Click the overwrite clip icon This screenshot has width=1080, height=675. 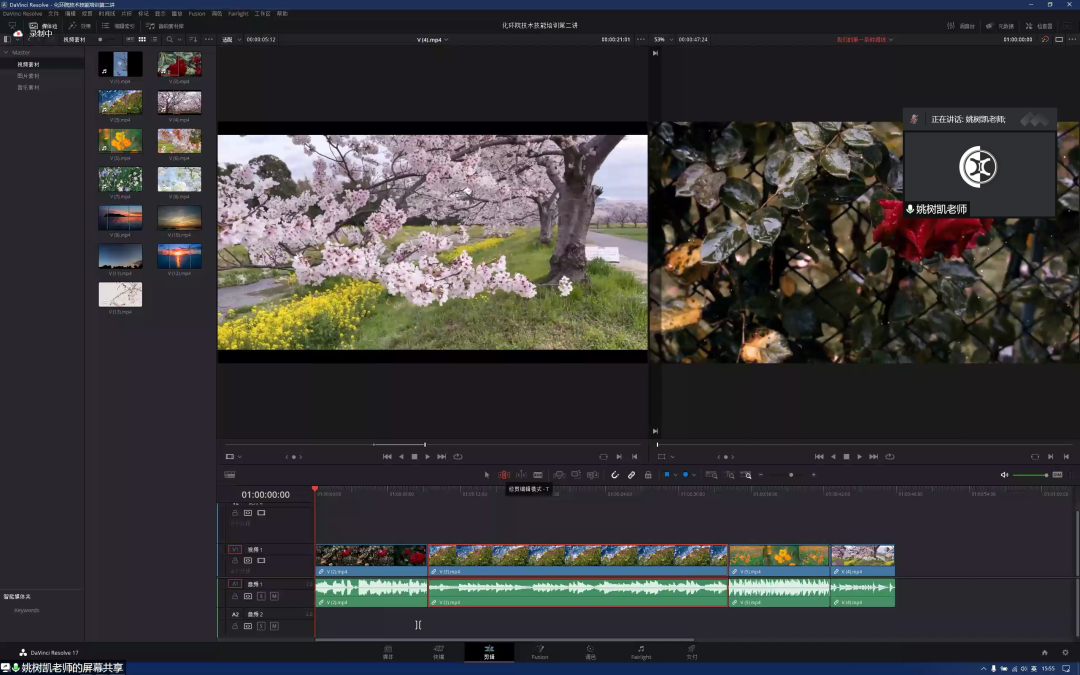tap(576, 475)
